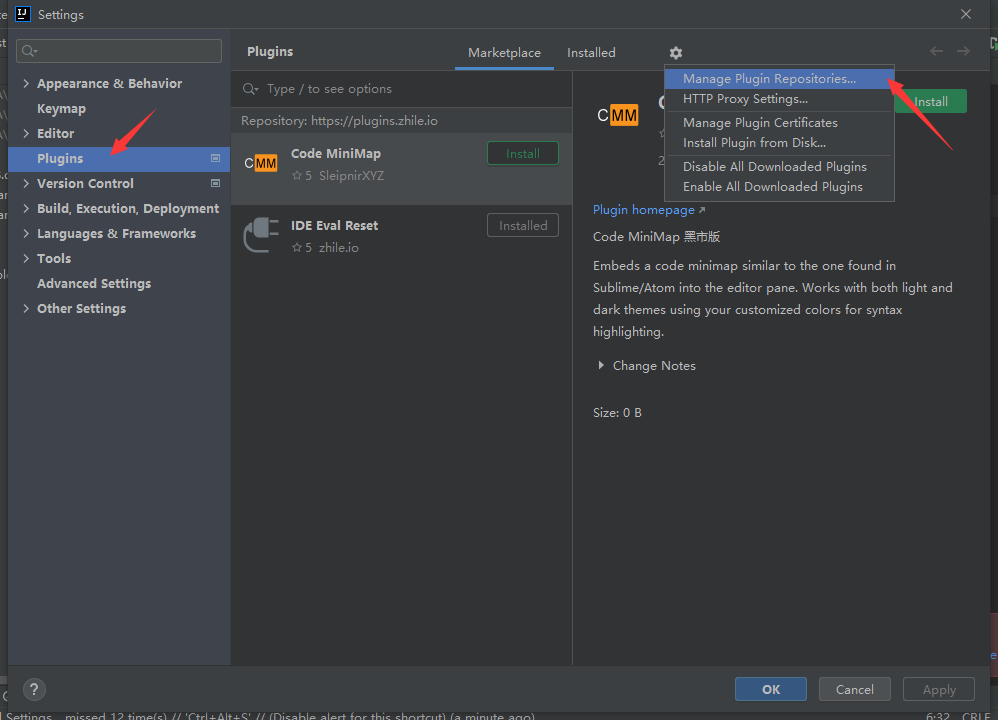Click the SleipnirXYZ vendor name

[x=351, y=176]
